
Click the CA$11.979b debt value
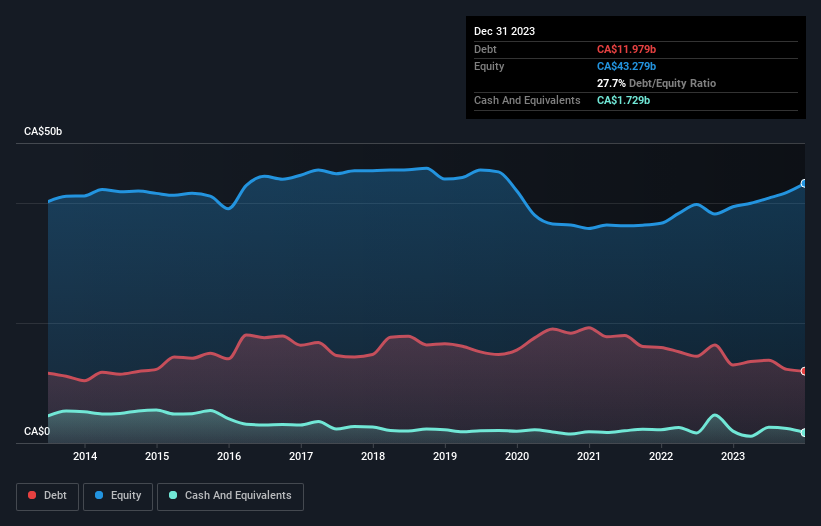coord(626,49)
